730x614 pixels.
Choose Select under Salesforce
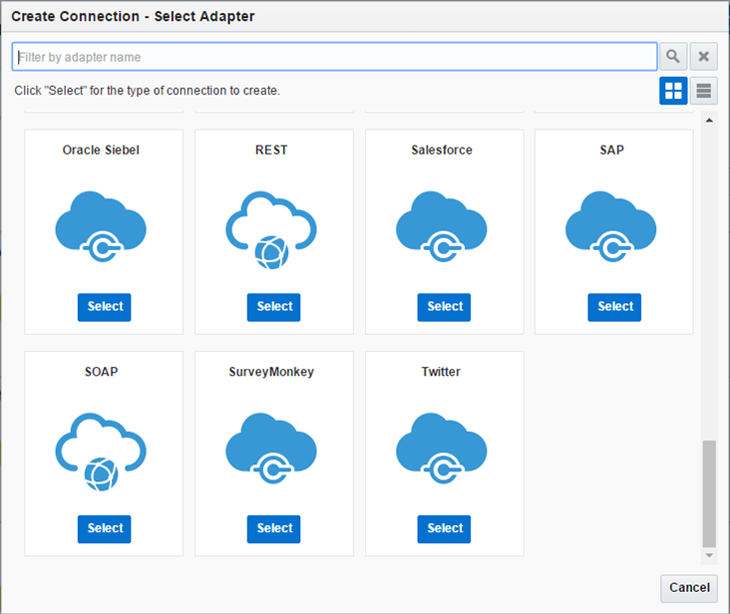(x=445, y=307)
